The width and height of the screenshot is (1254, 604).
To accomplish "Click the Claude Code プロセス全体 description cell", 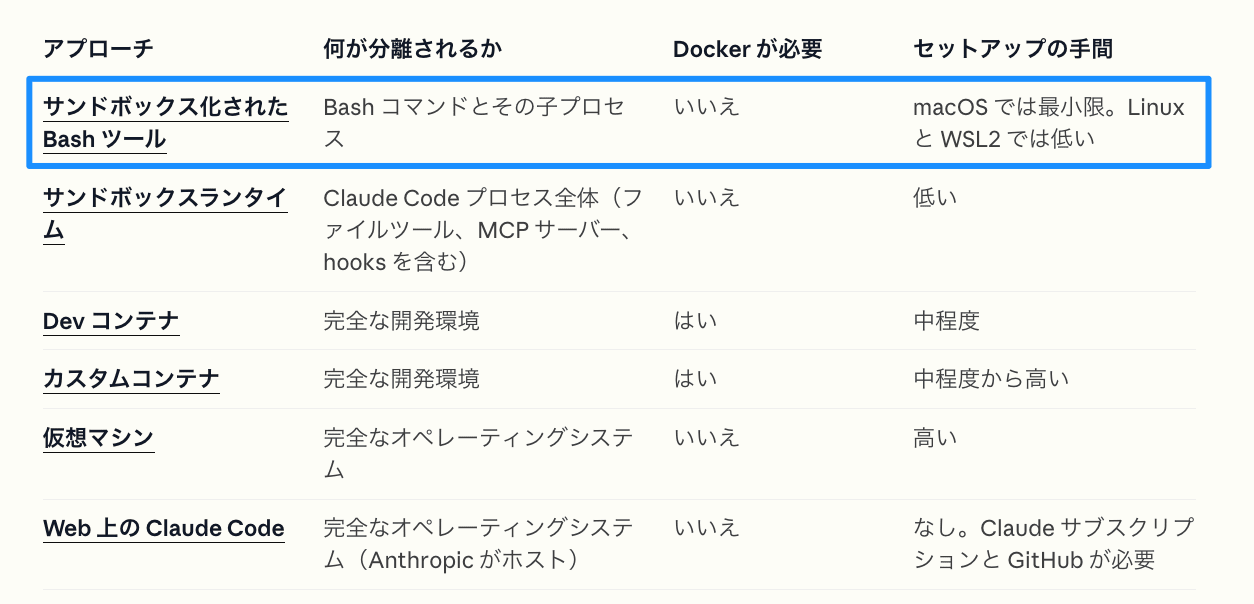I will [483, 229].
